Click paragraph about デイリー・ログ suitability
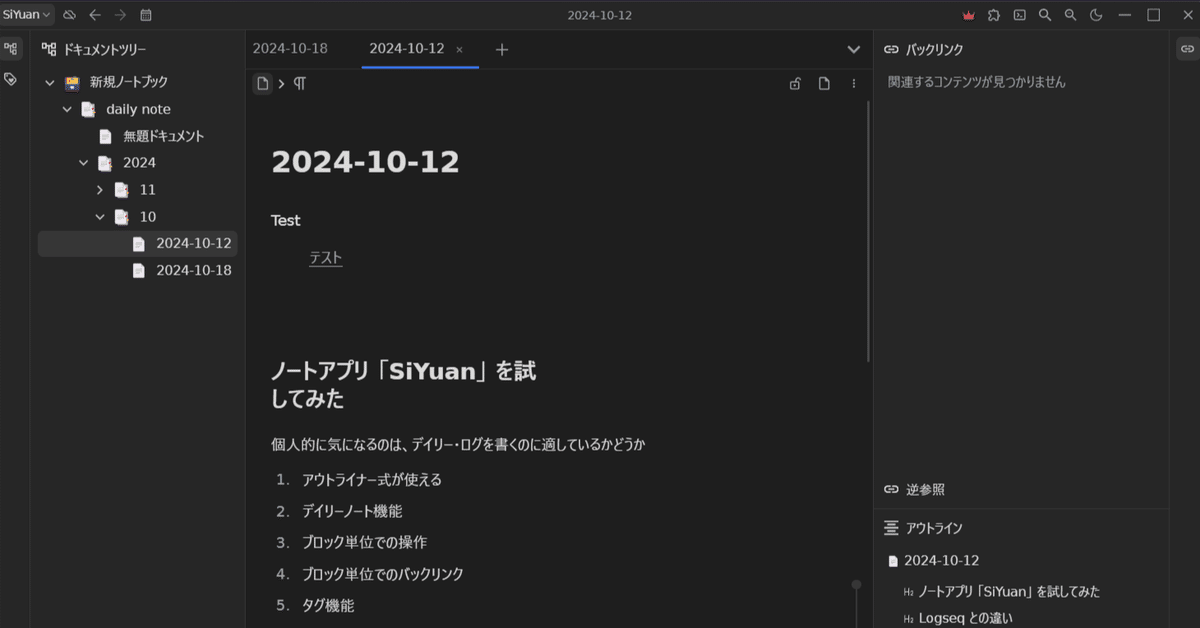Image resolution: width=1200 pixels, height=628 pixels. [x=458, y=444]
